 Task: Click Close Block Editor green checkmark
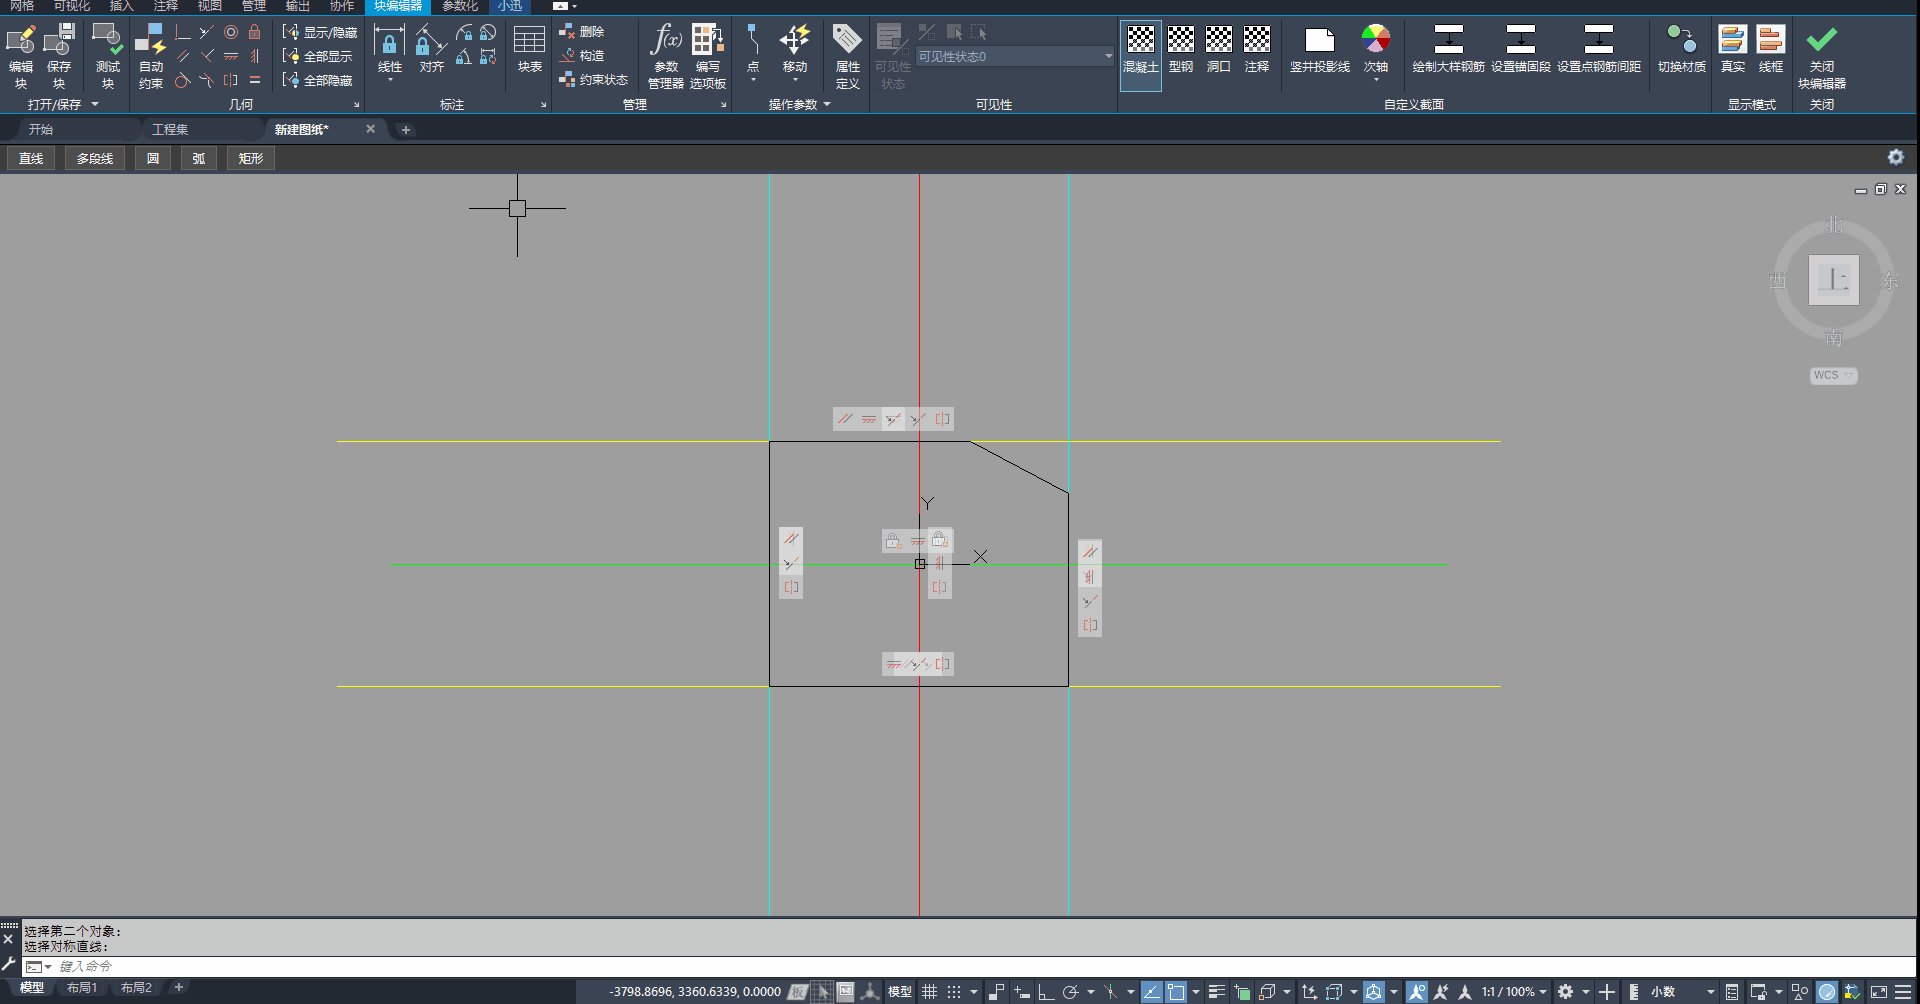(x=1822, y=56)
